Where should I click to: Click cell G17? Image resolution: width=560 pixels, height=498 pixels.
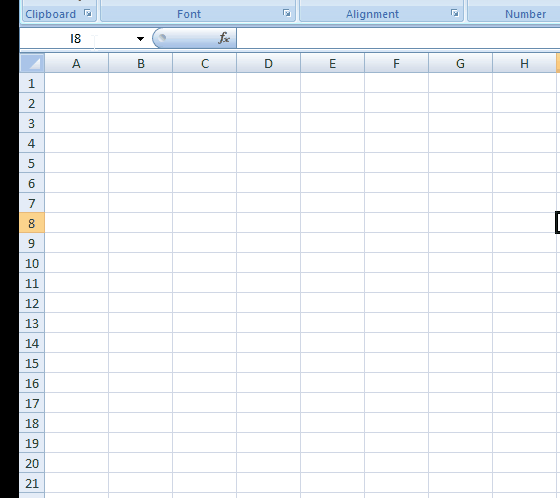pyautogui.click(x=460, y=403)
